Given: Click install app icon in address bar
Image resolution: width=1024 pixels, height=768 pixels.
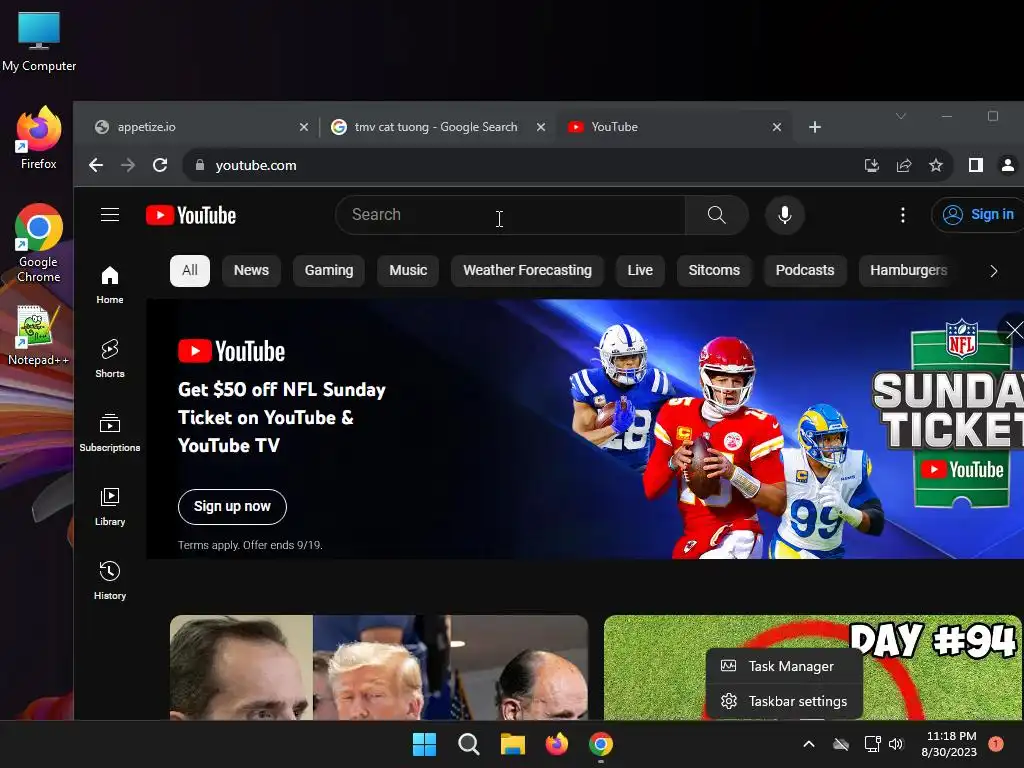Looking at the screenshot, I should [x=872, y=165].
